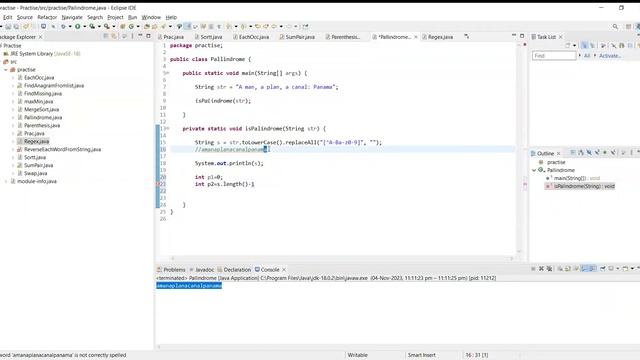Open the Source menu
The height and width of the screenshot is (360, 640).
tap(24, 17)
